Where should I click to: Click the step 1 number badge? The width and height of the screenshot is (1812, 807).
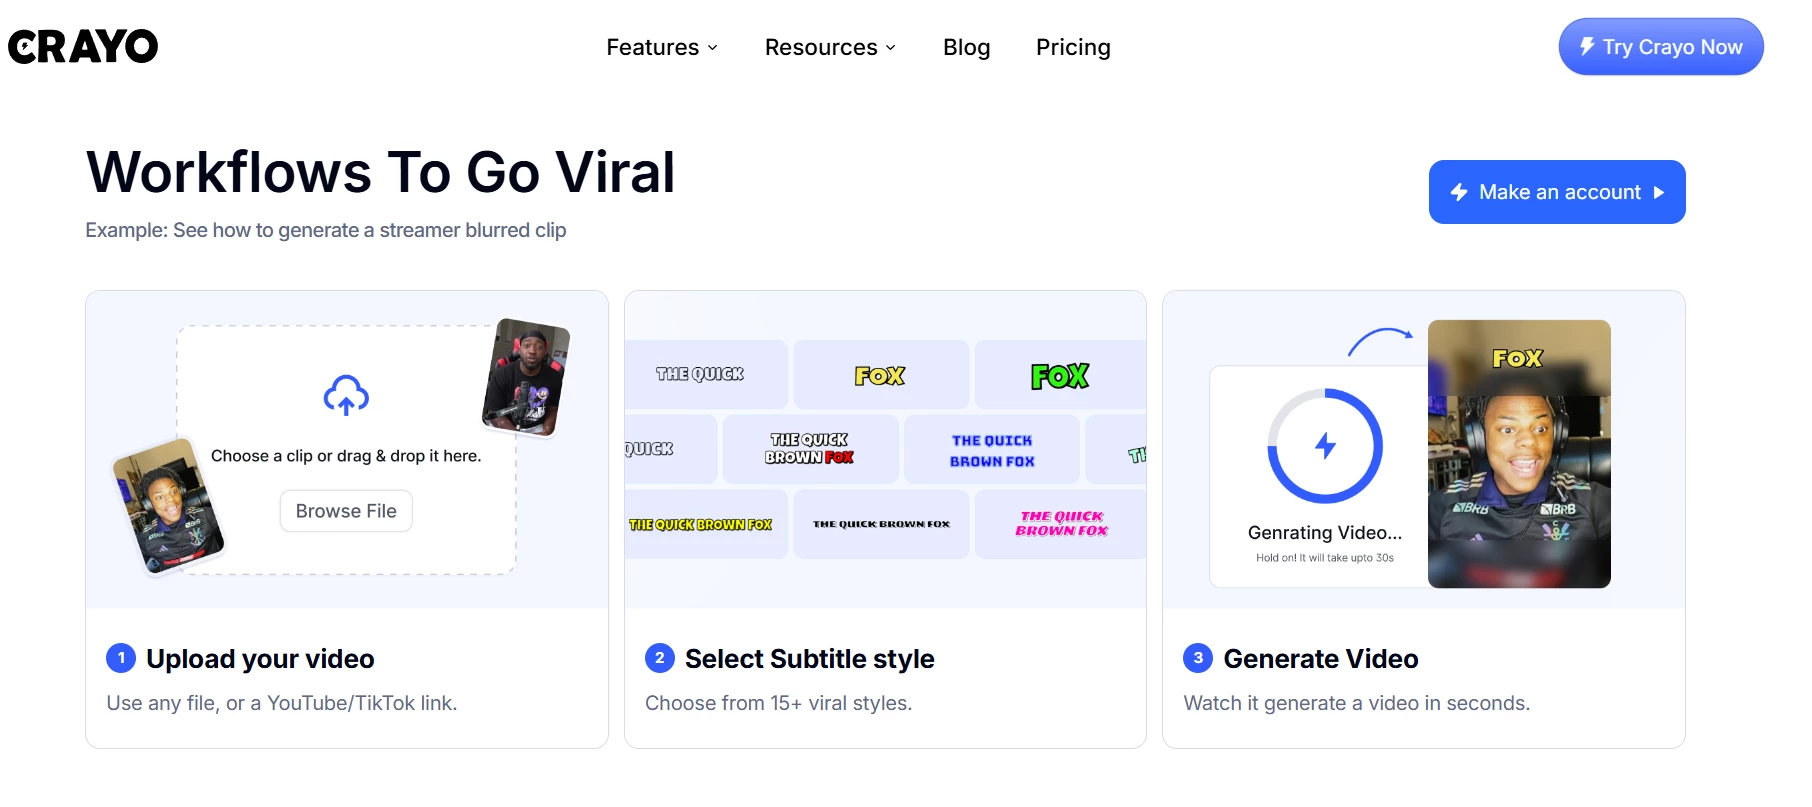coord(121,658)
